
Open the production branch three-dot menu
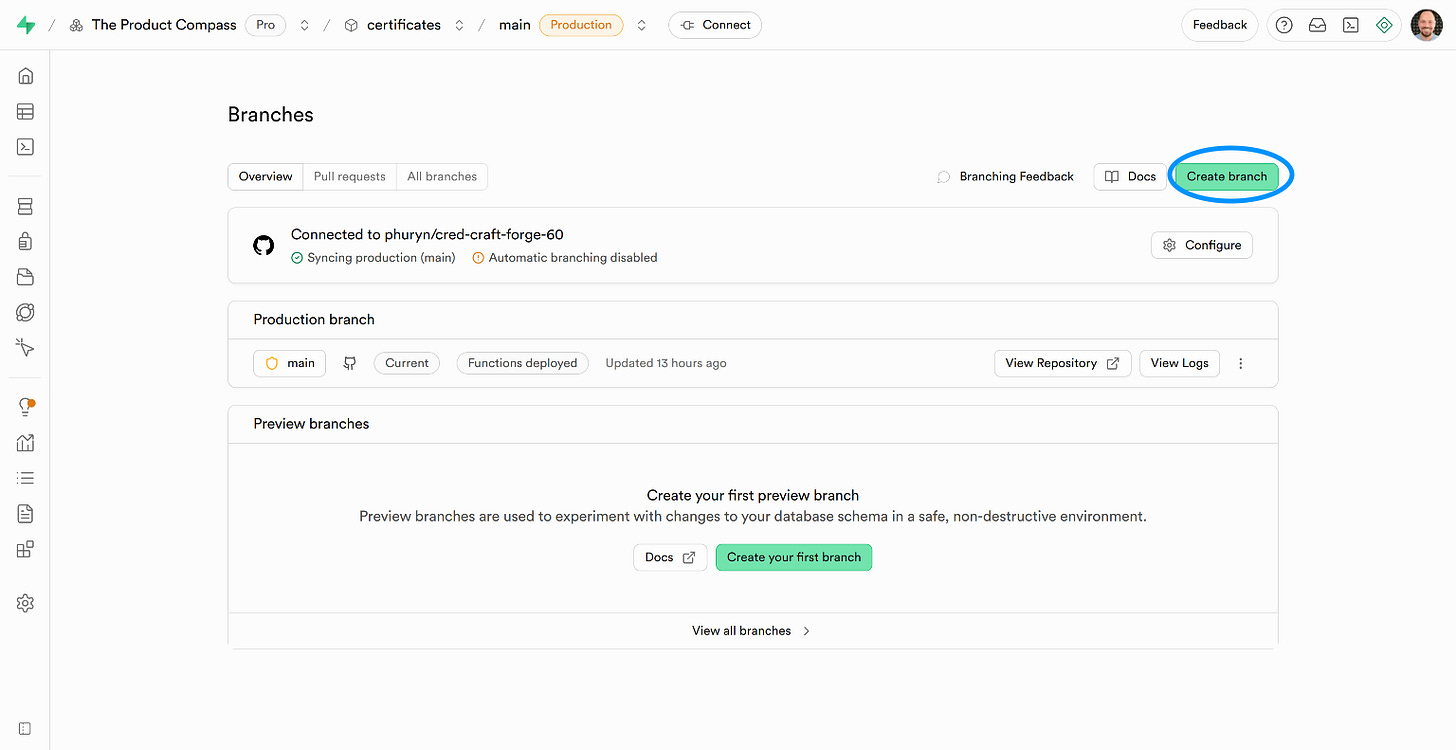(x=1240, y=363)
